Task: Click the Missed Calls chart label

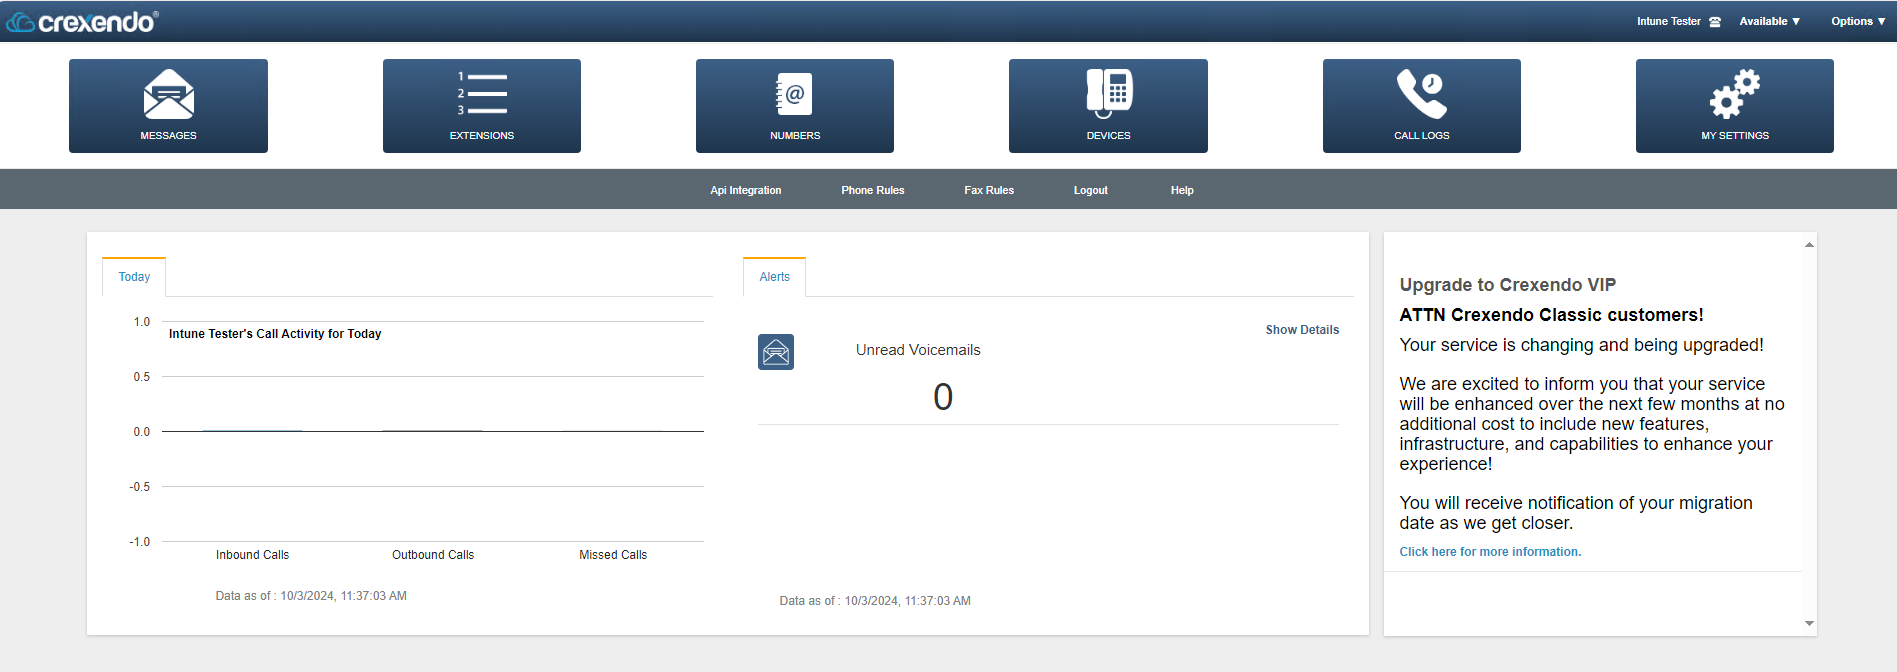Action: (x=613, y=555)
